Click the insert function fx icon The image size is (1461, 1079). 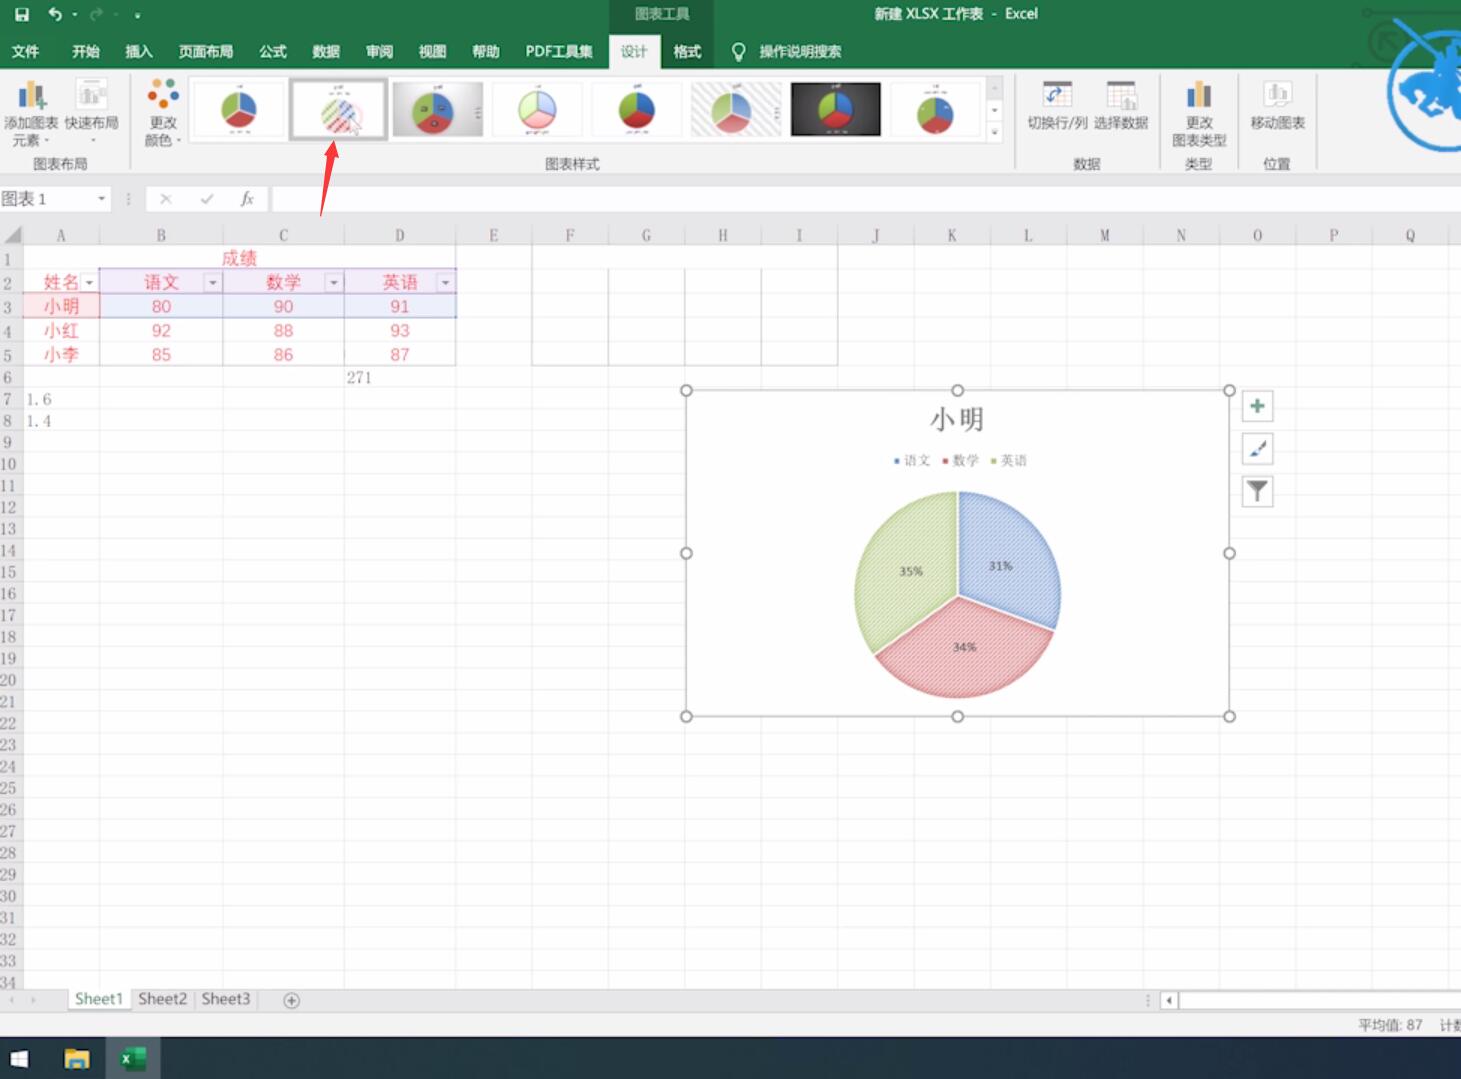(247, 199)
